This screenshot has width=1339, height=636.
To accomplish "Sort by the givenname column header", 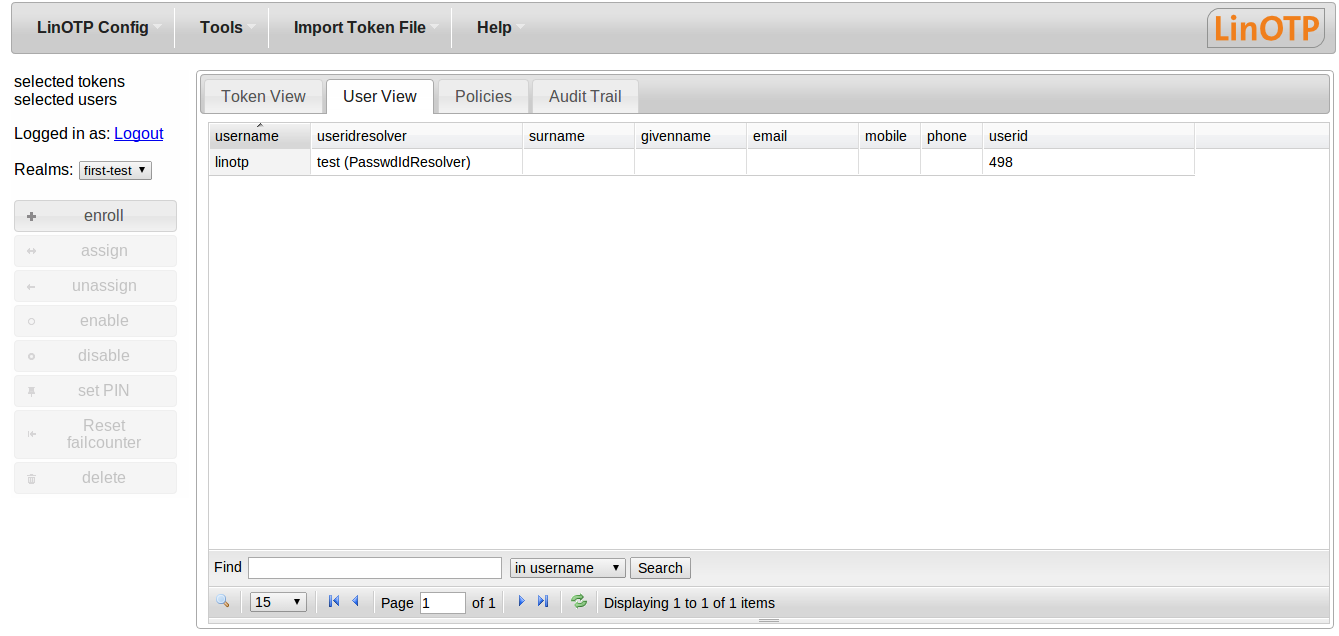I will pos(690,136).
